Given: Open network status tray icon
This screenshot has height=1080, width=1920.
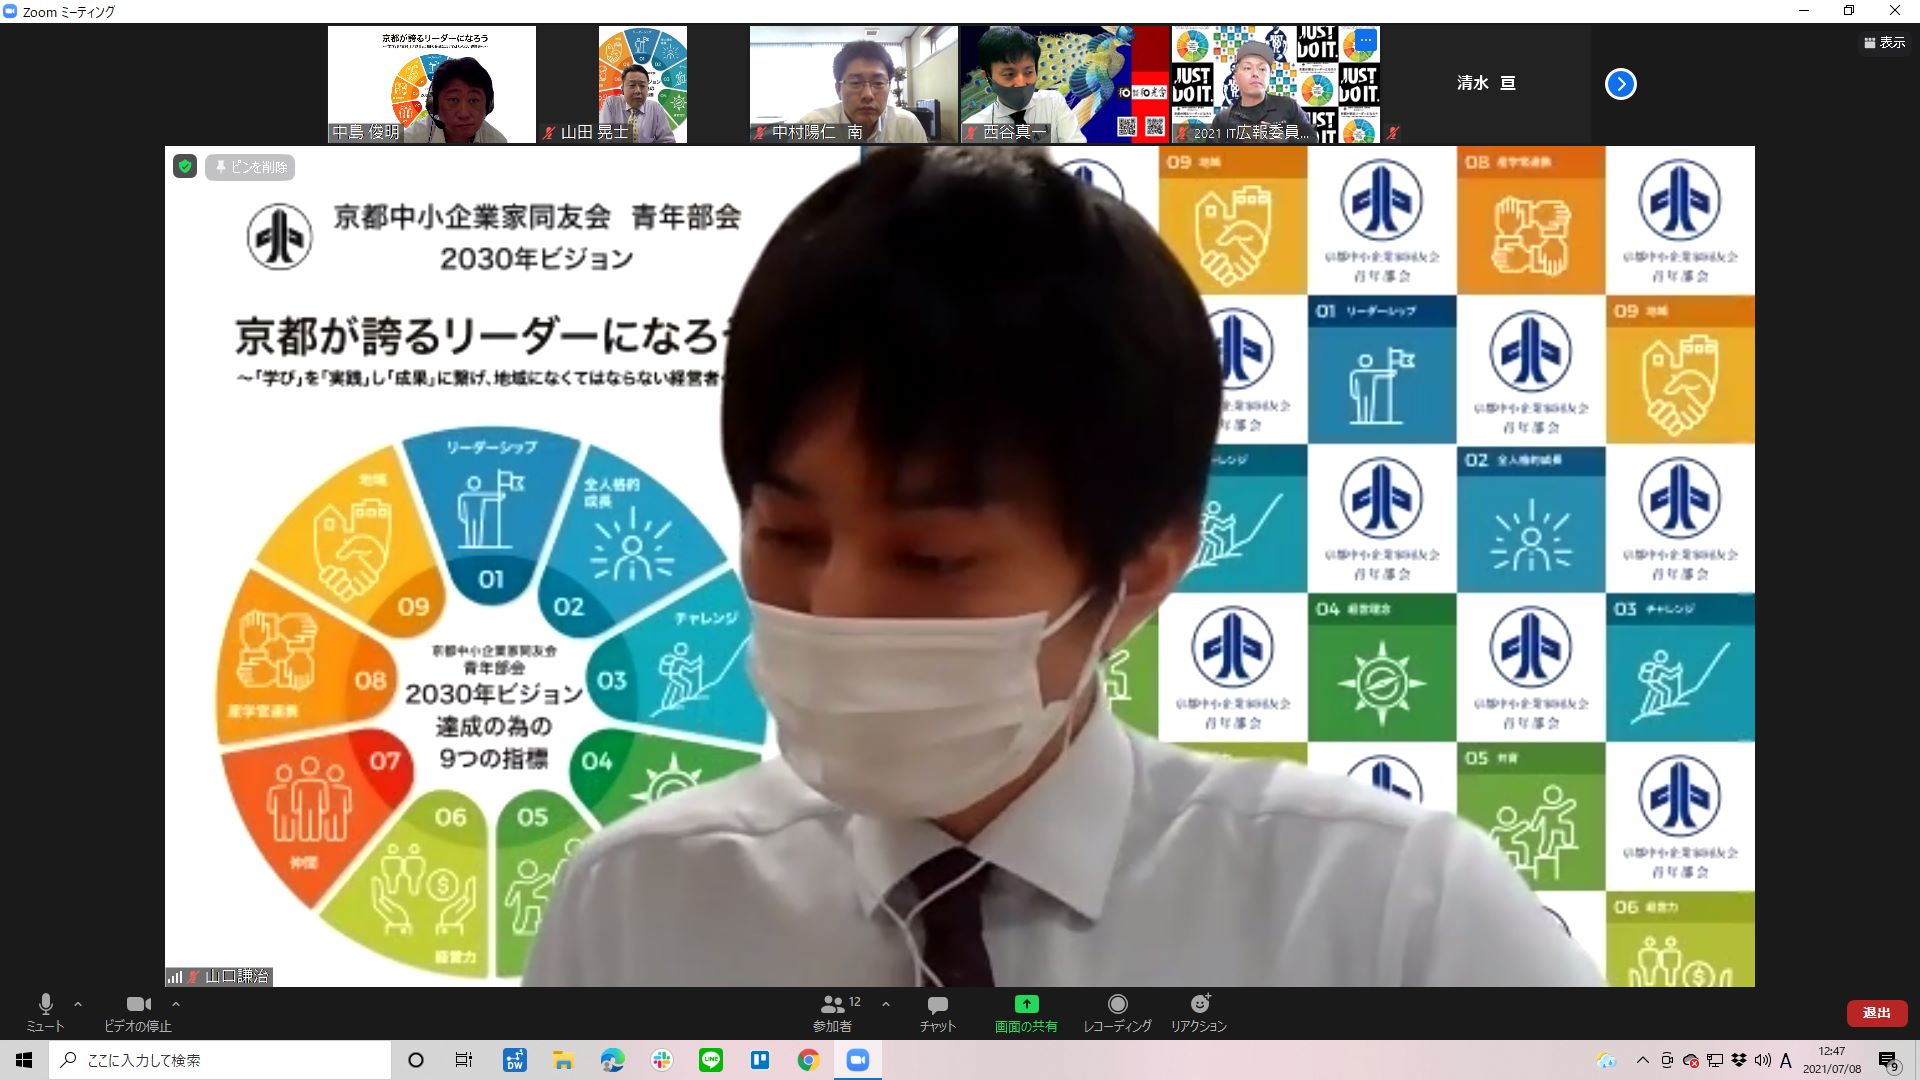Looking at the screenshot, I should (x=1715, y=1060).
